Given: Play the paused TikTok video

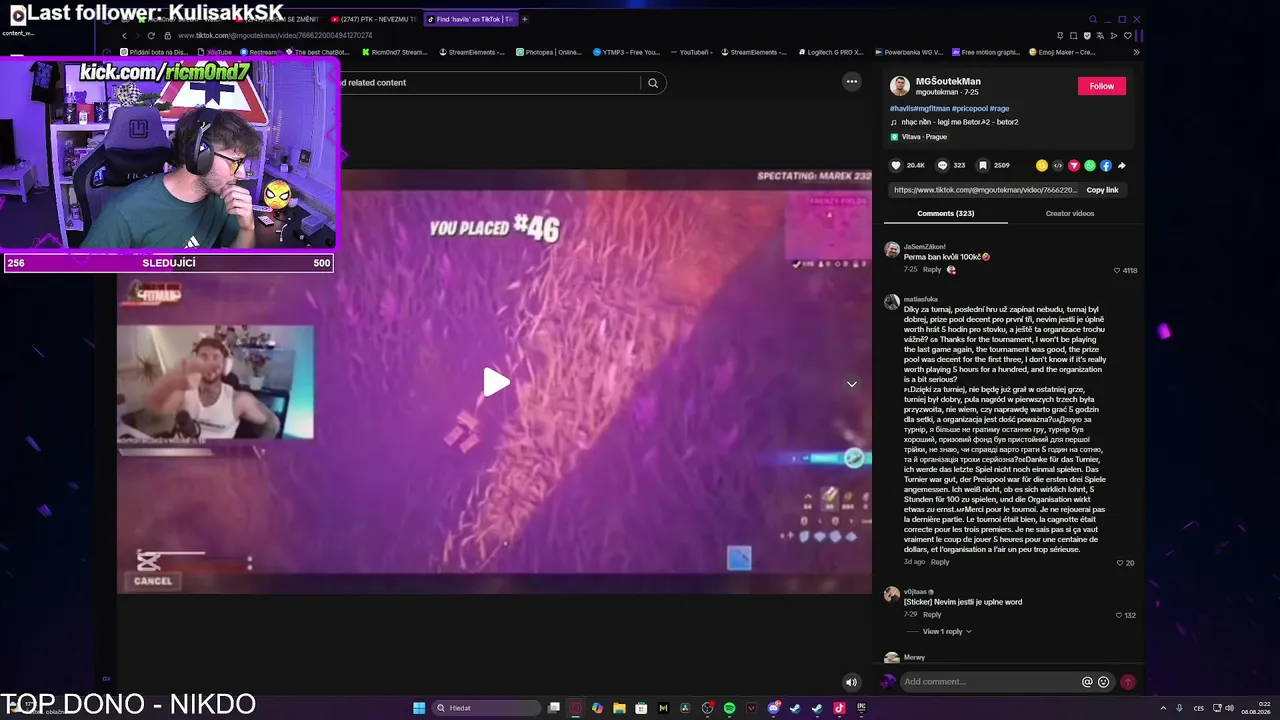Looking at the screenshot, I should click(x=496, y=382).
